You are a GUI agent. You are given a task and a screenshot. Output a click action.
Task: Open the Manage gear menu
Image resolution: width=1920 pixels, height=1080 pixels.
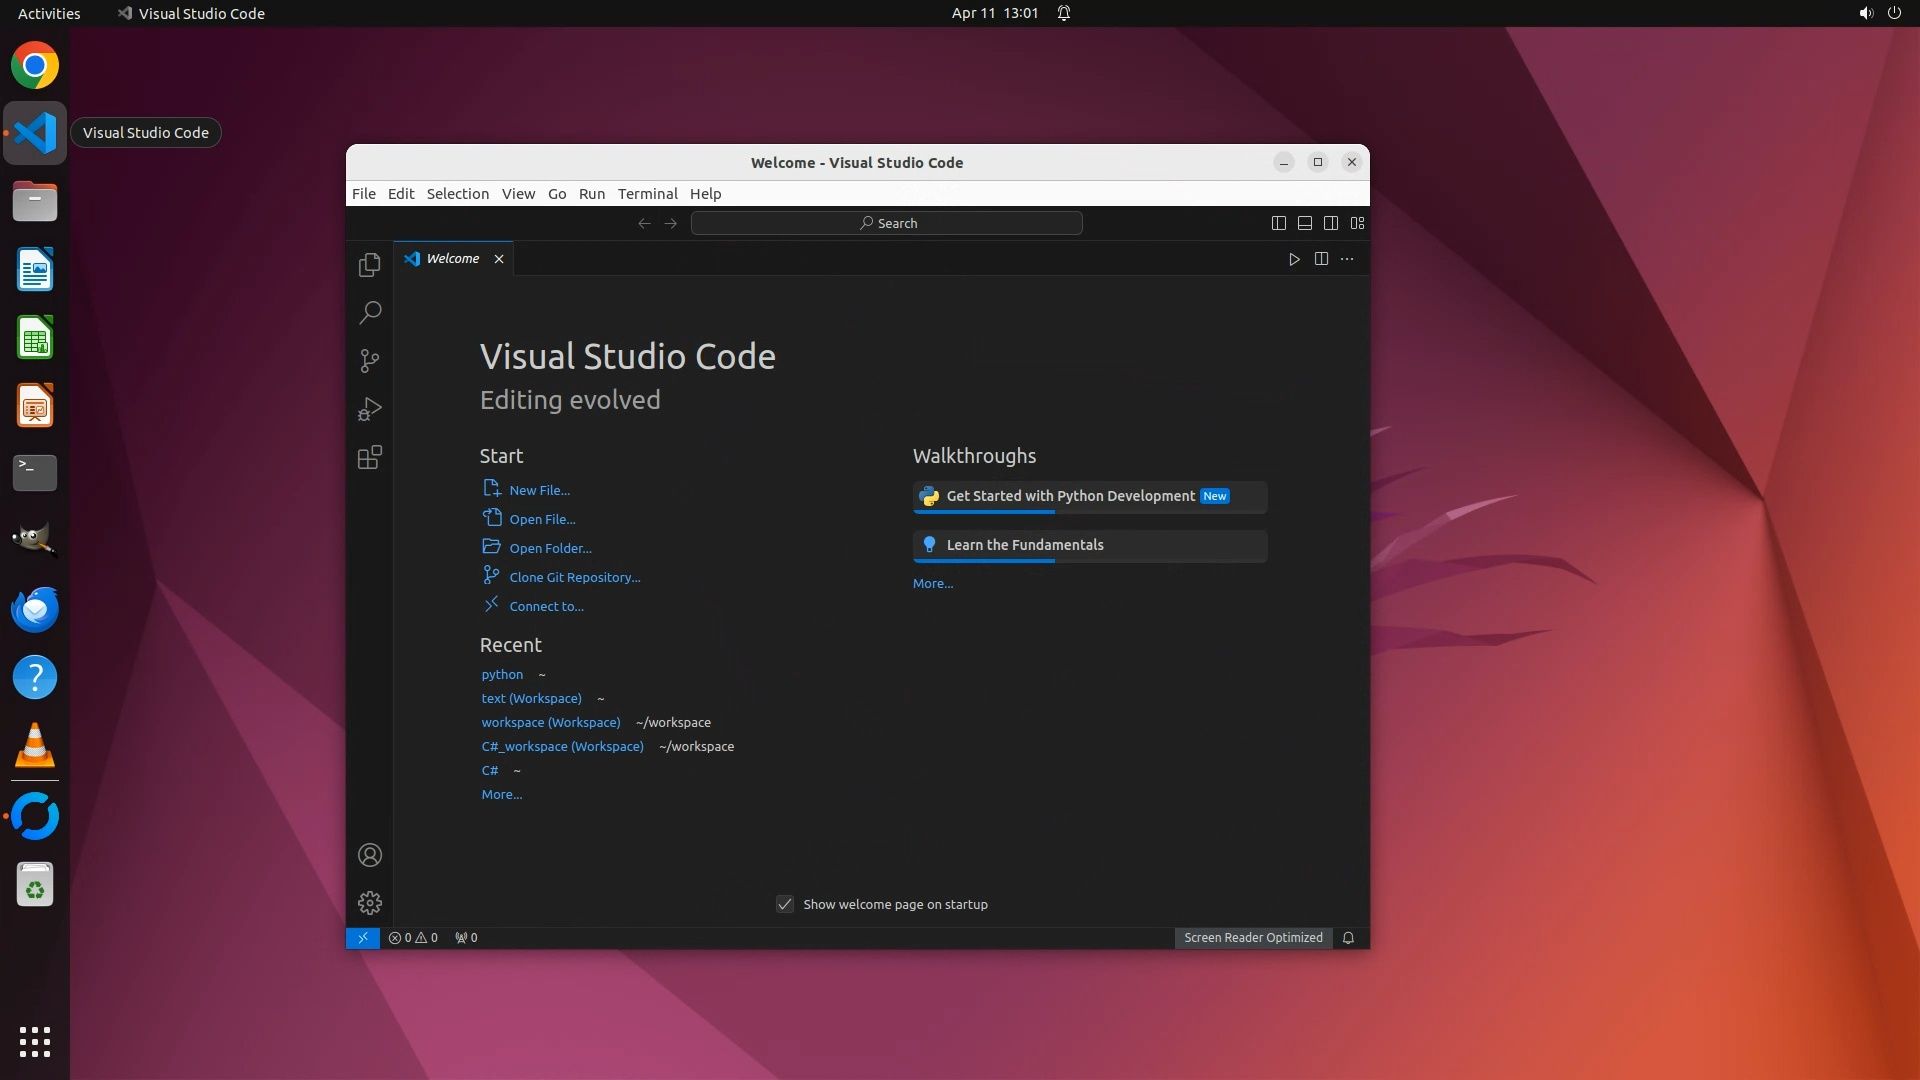click(369, 903)
